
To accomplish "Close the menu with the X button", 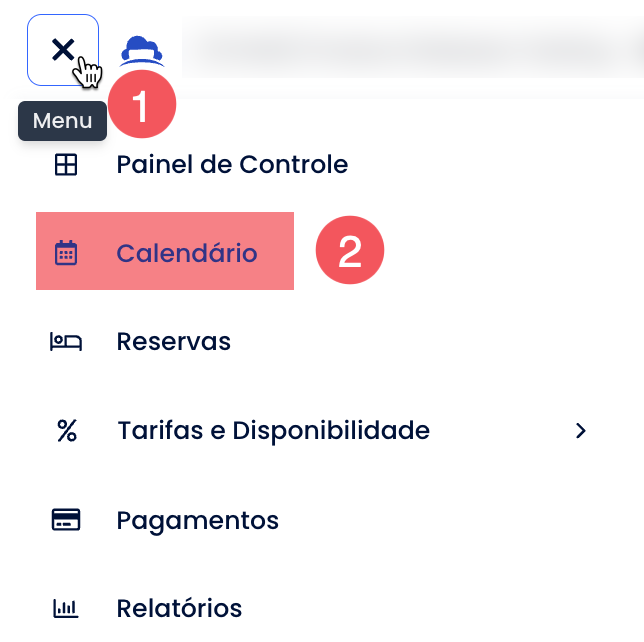I will click(x=63, y=50).
